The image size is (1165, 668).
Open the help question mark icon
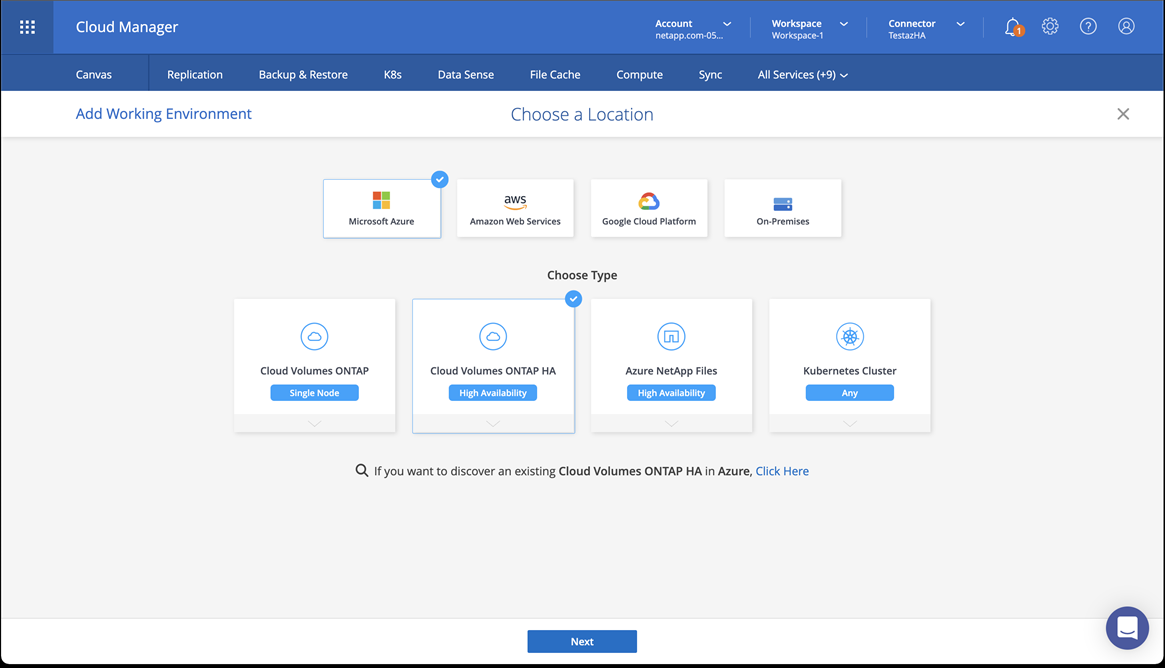pos(1088,27)
